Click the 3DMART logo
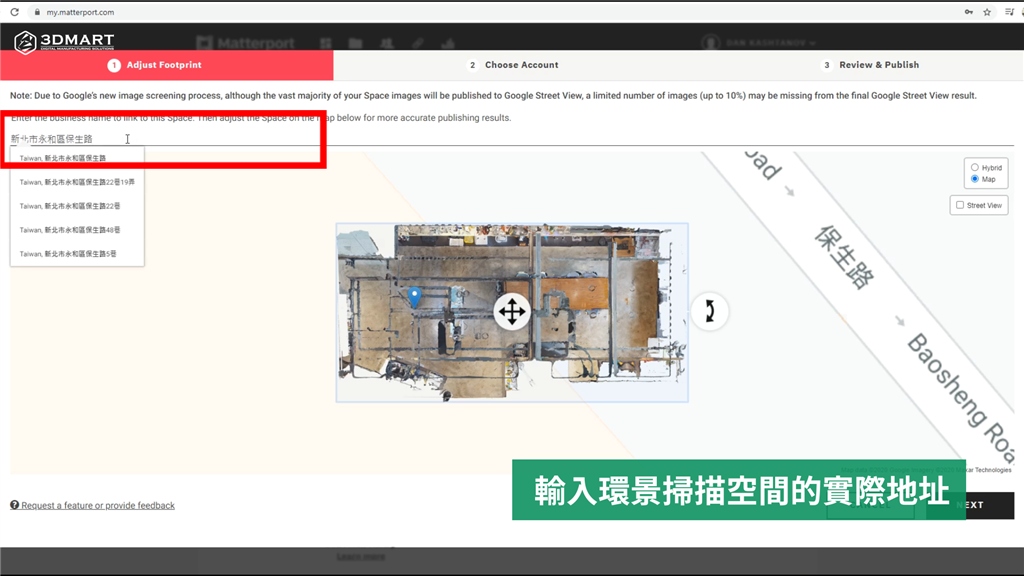The width and height of the screenshot is (1024, 576). (x=64, y=42)
